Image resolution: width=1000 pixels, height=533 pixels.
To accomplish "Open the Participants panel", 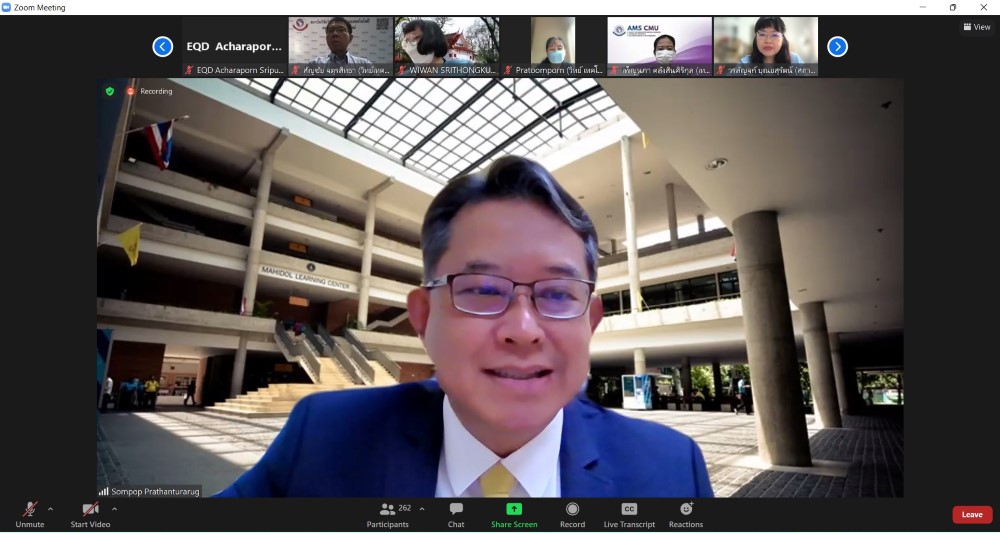I will (388, 513).
